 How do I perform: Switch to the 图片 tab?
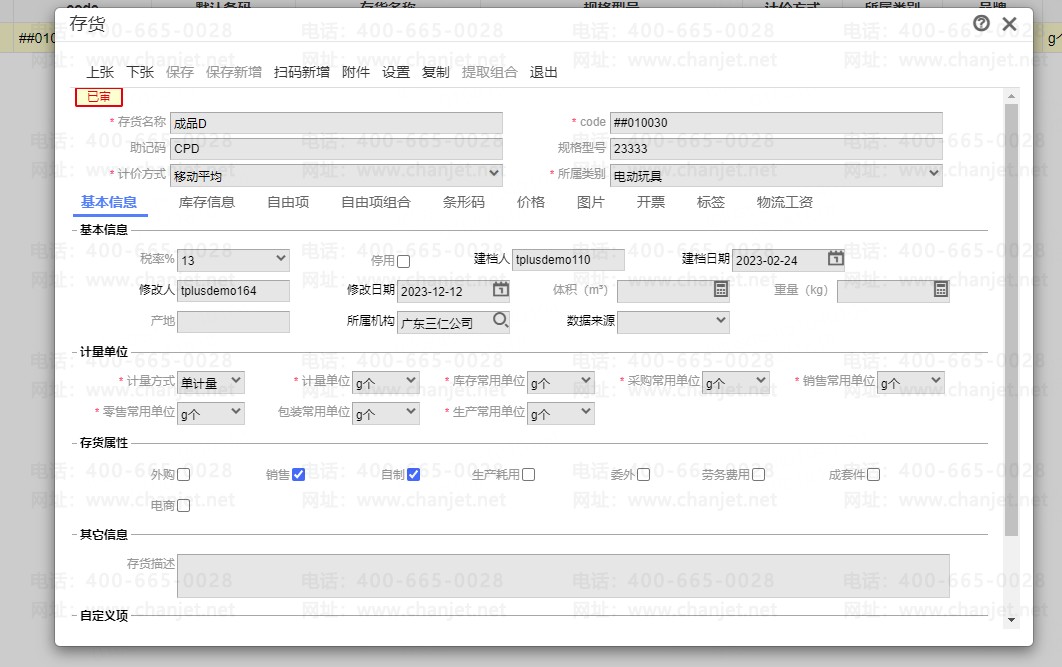tap(591, 202)
